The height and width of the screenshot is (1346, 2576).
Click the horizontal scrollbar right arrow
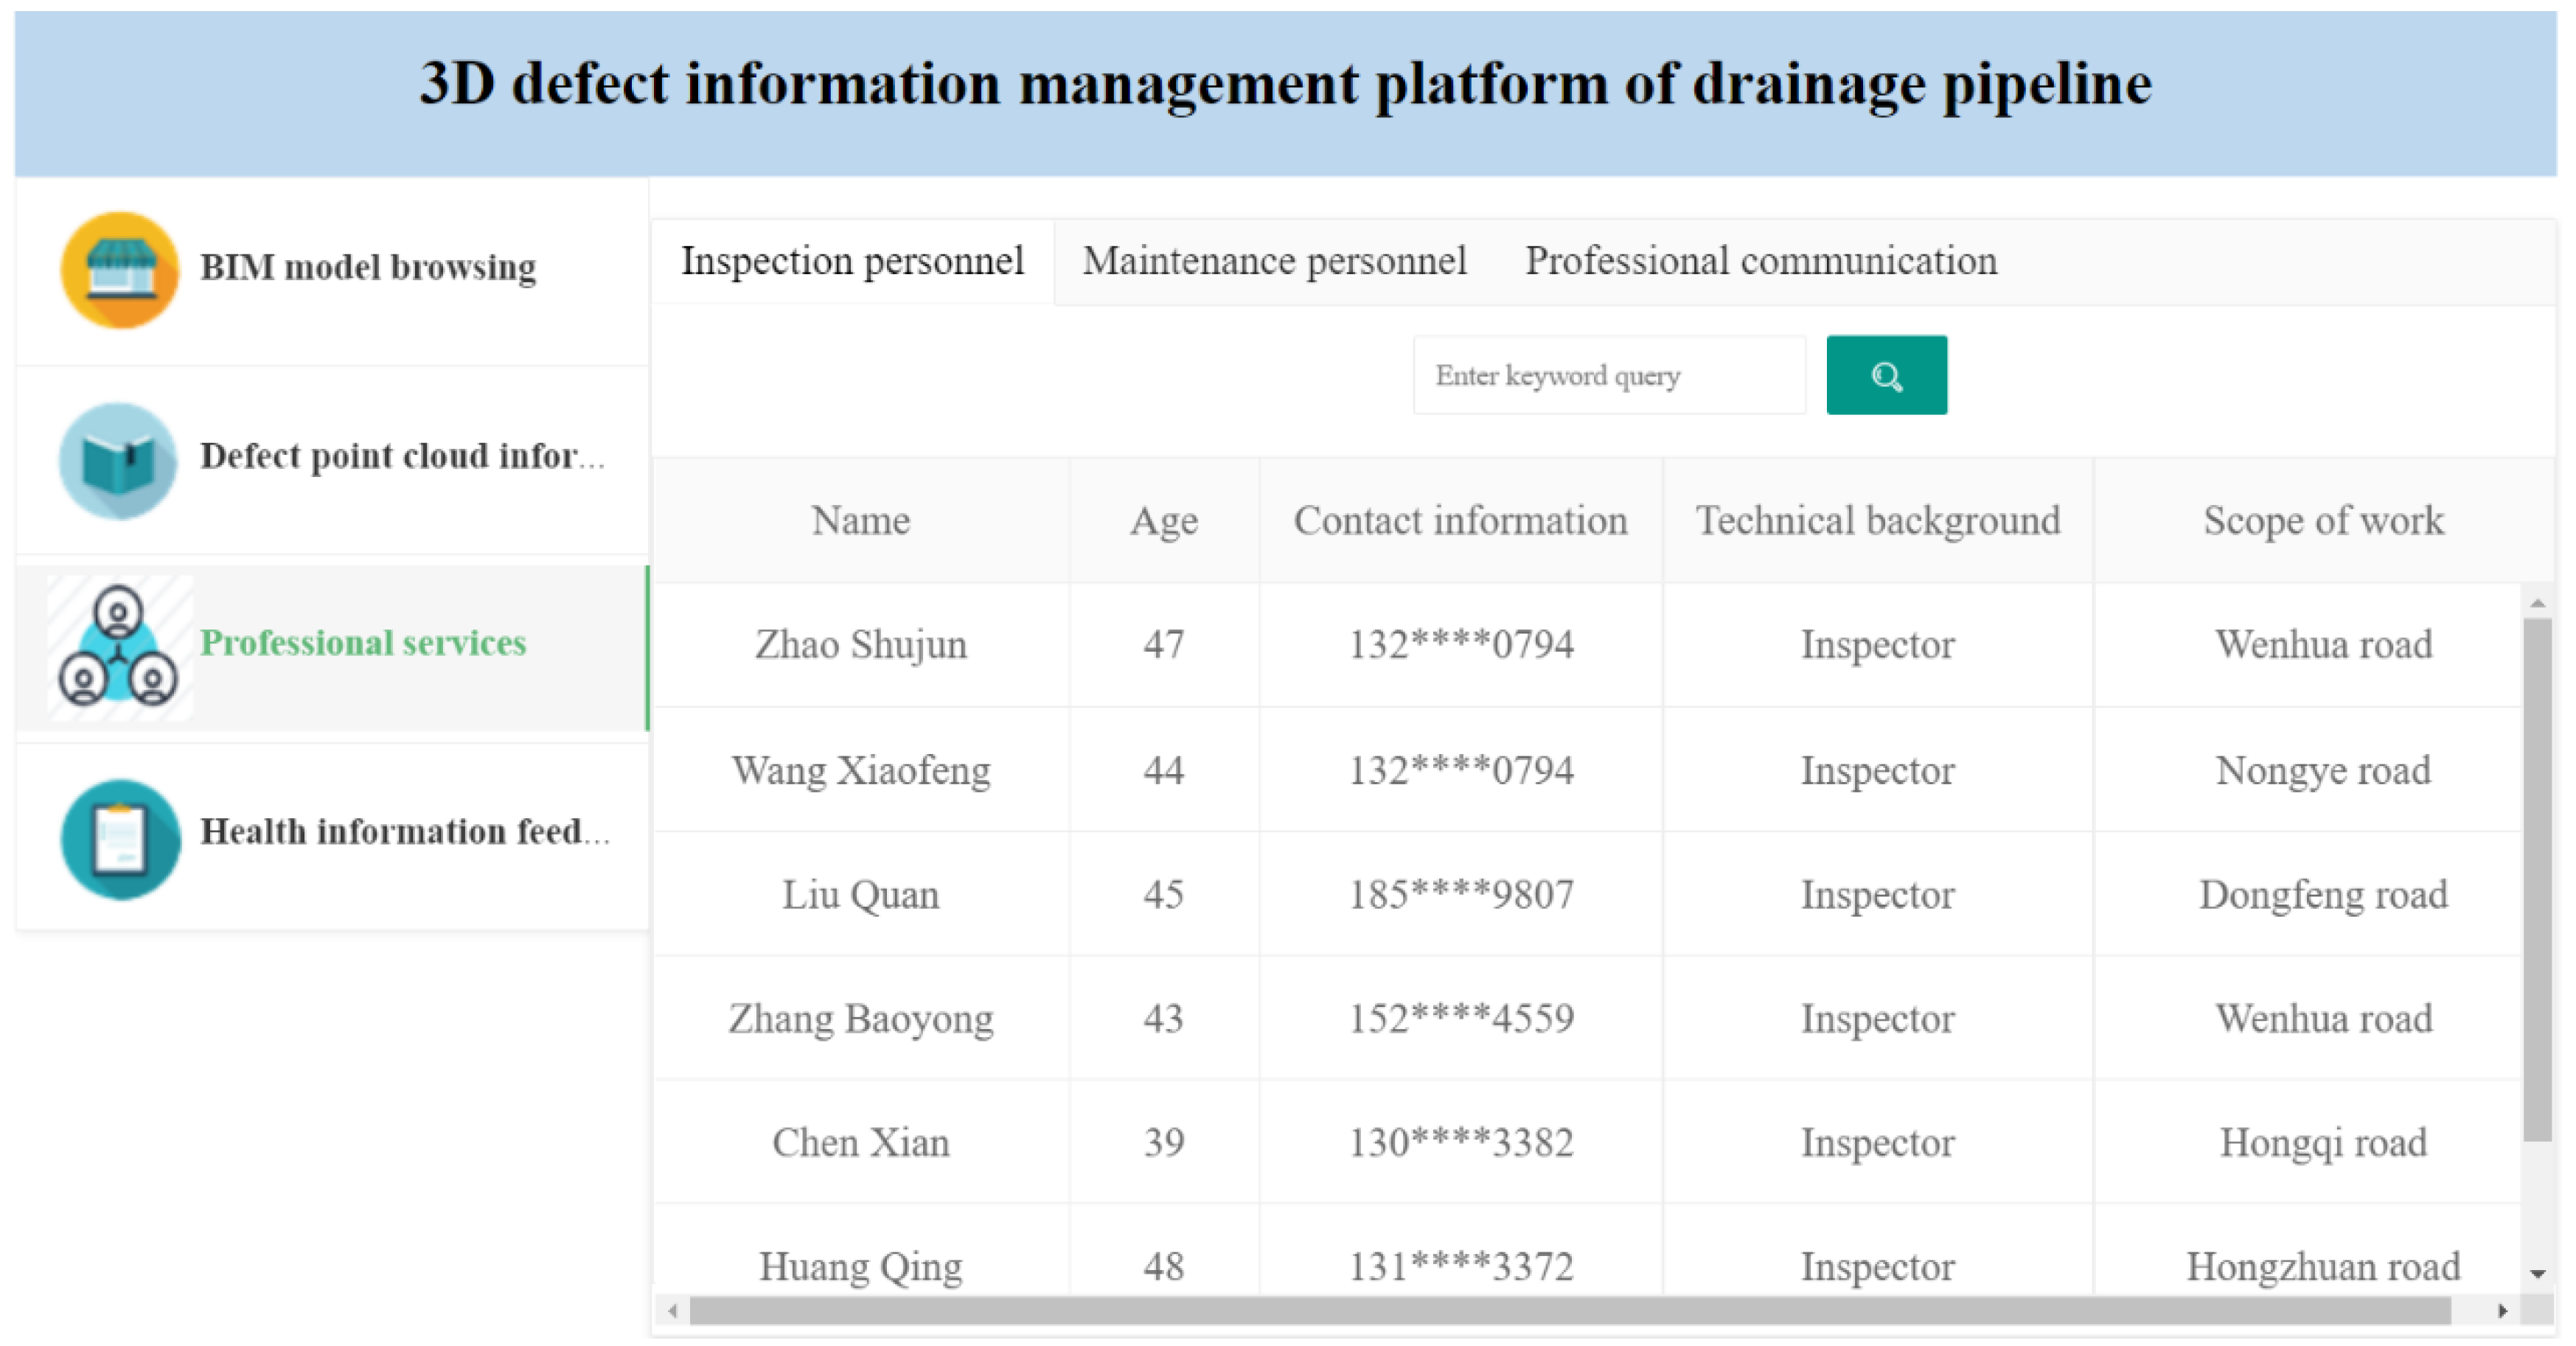[x=2502, y=1310]
